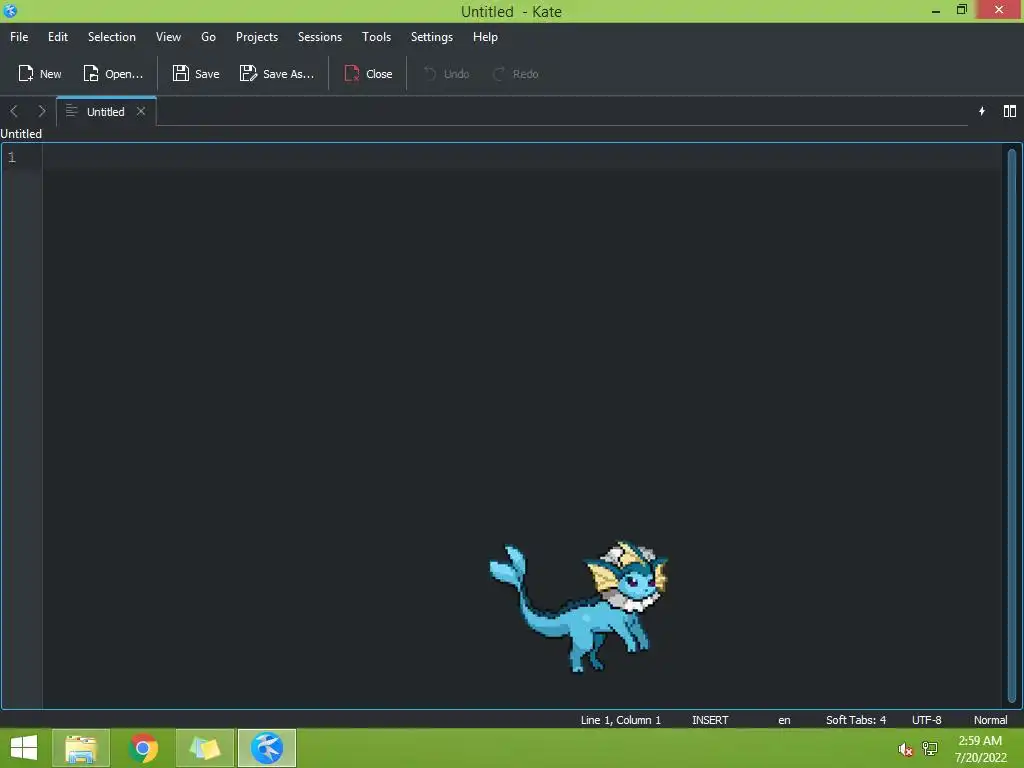1024x768 pixels.
Task: Open the Edit menu
Action: [x=57, y=37]
